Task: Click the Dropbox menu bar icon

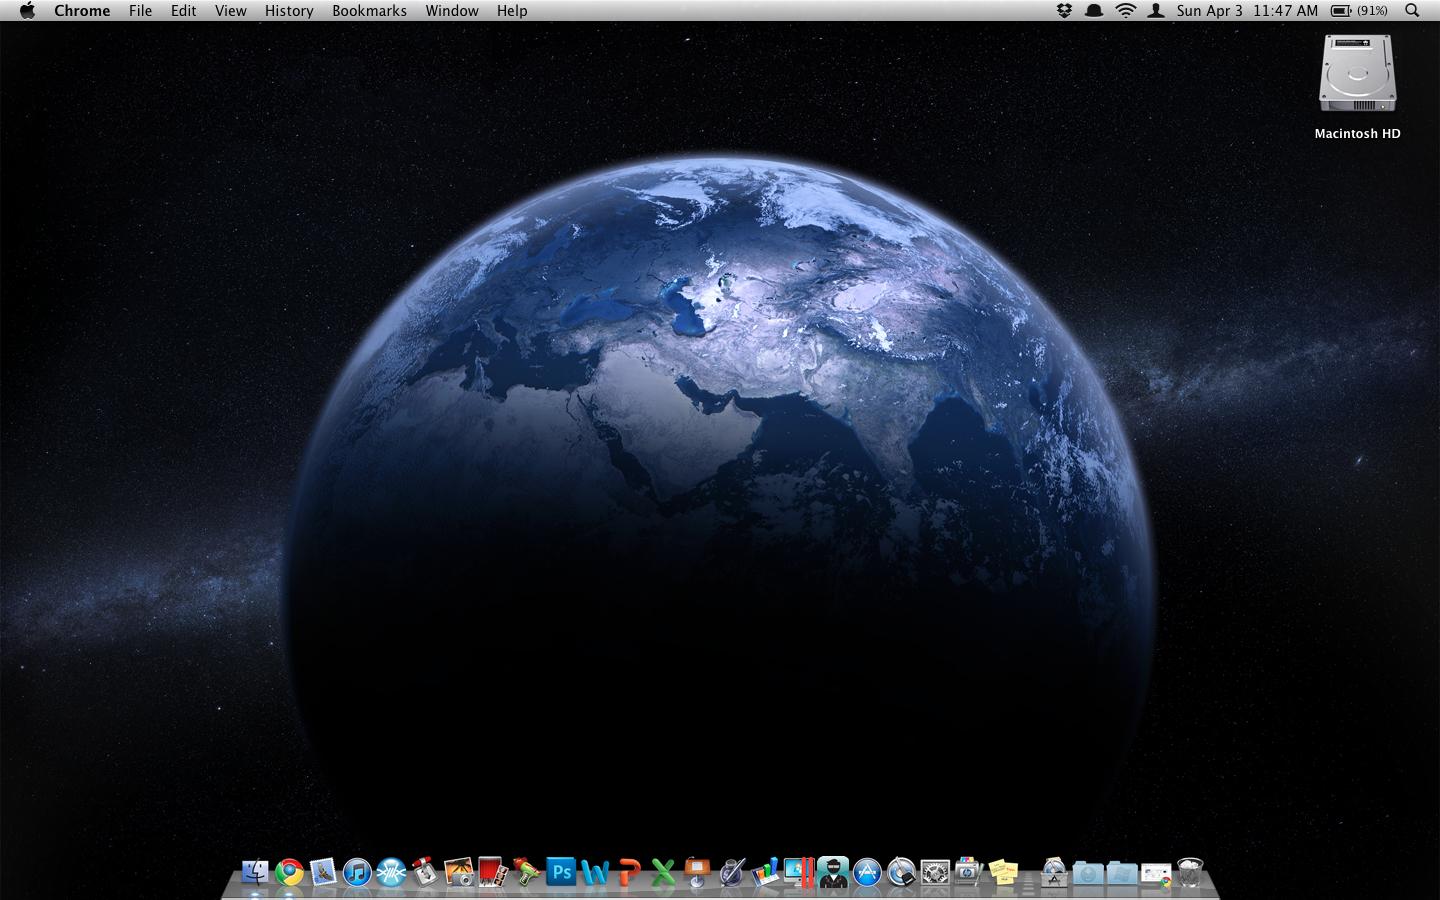Action: (x=1064, y=11)
